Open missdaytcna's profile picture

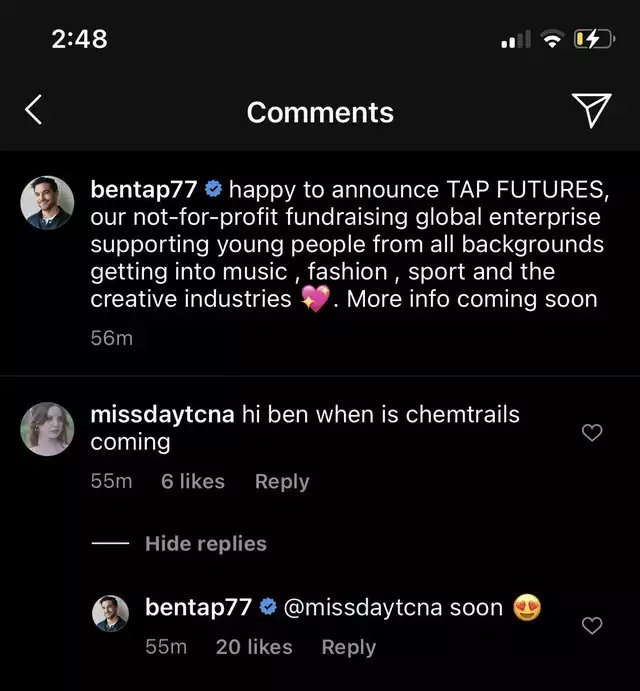[48, 429]
